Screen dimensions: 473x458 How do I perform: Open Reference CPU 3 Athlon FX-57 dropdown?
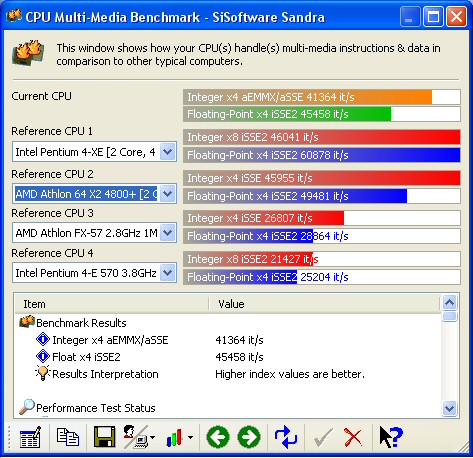[x=168, y=233]
